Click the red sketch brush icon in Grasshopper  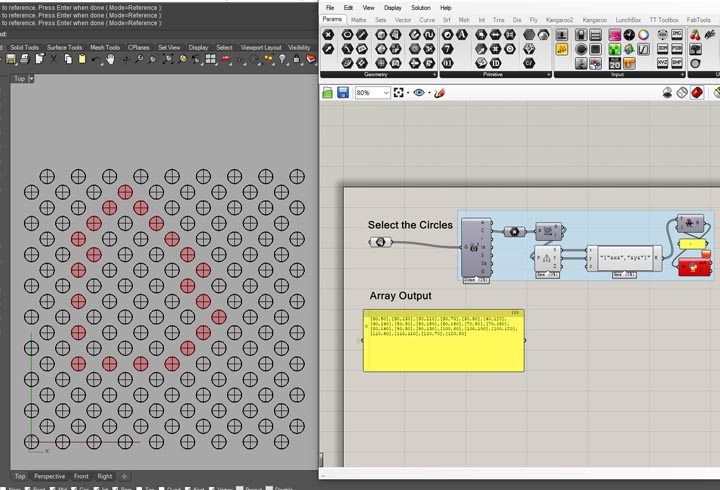pos(439,93)
